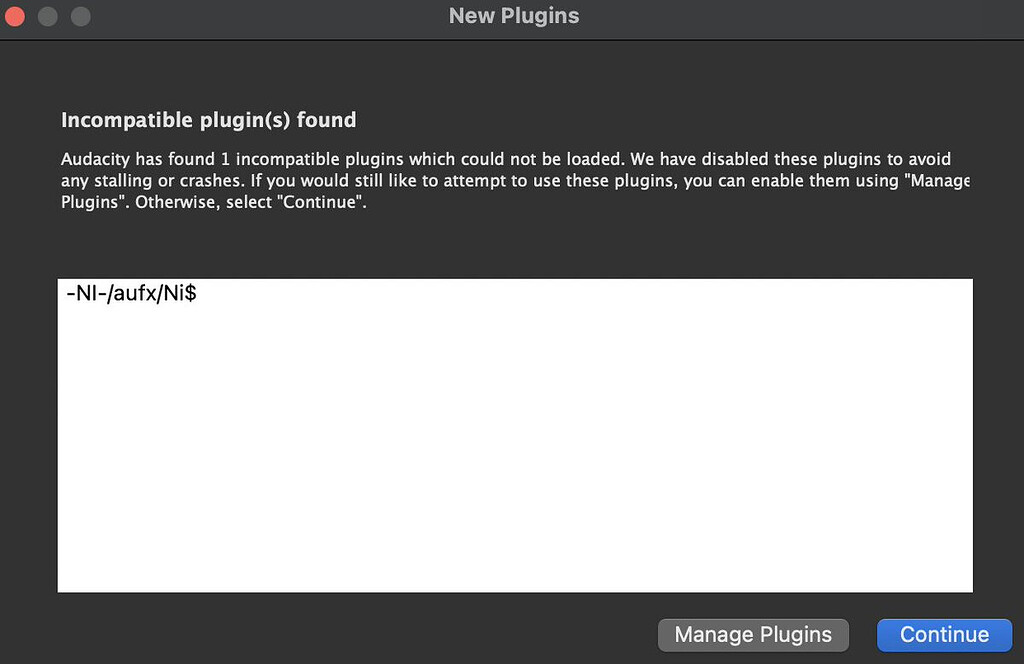Click the middle gray window control
Screen dimensions: 1024x664
coord(47,16)
